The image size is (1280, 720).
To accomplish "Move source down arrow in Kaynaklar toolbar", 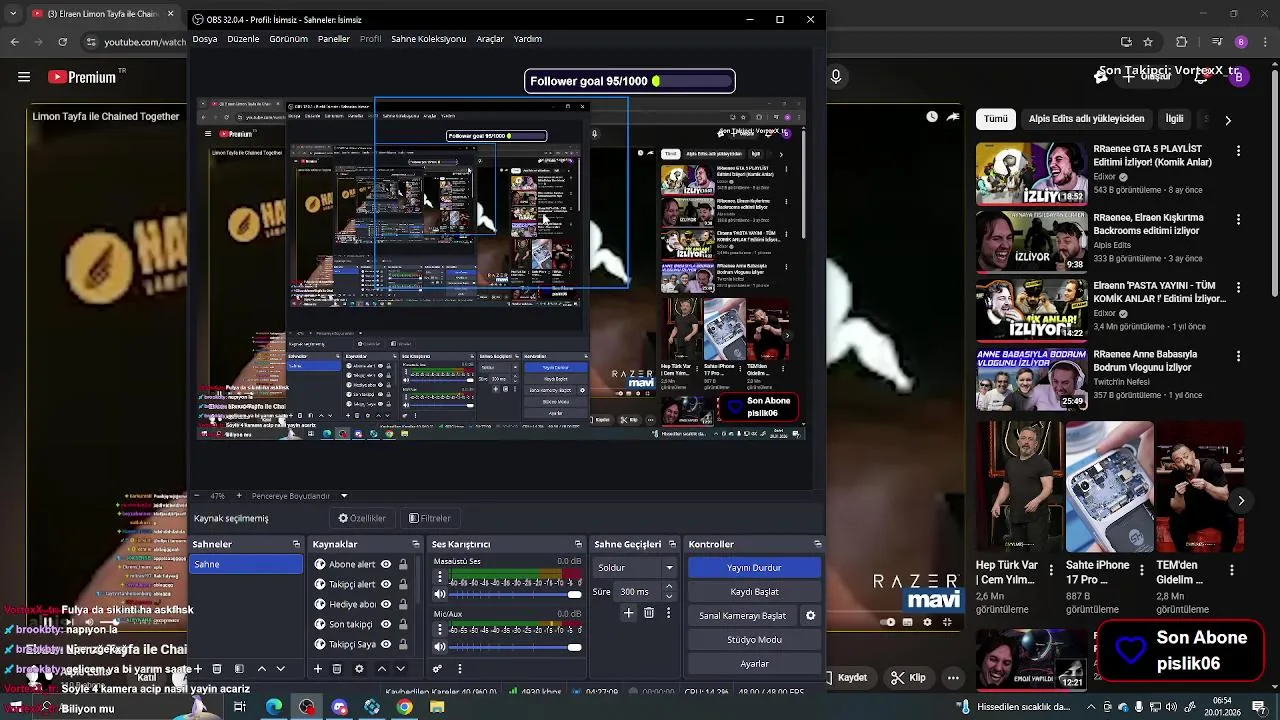I will pos(400,669).
